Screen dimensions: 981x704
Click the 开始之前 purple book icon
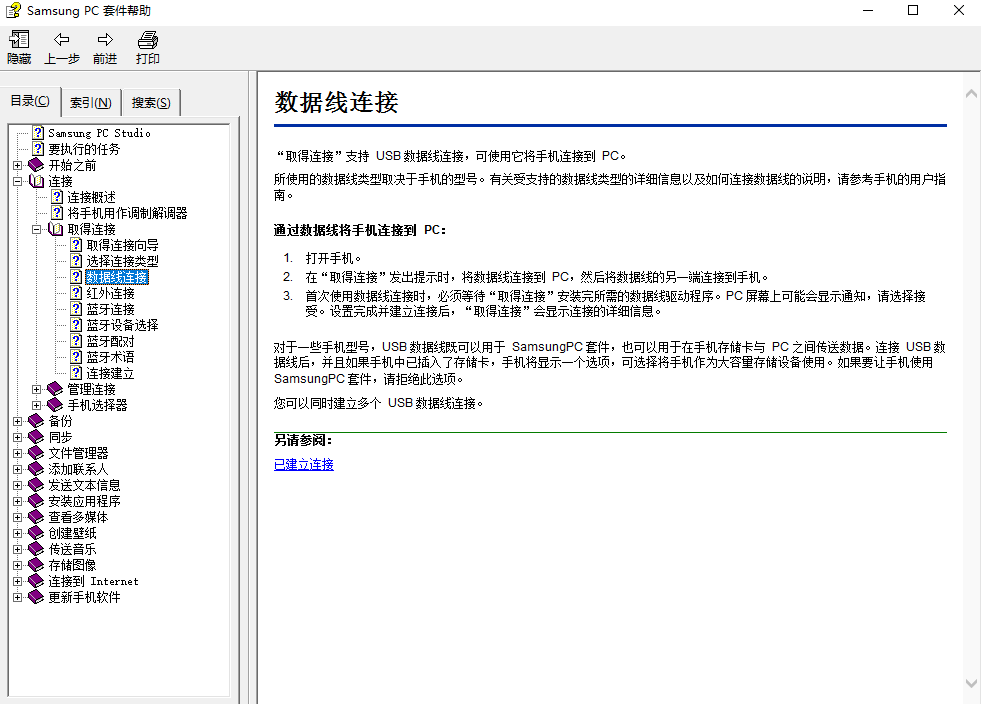[x=36, y=165]
